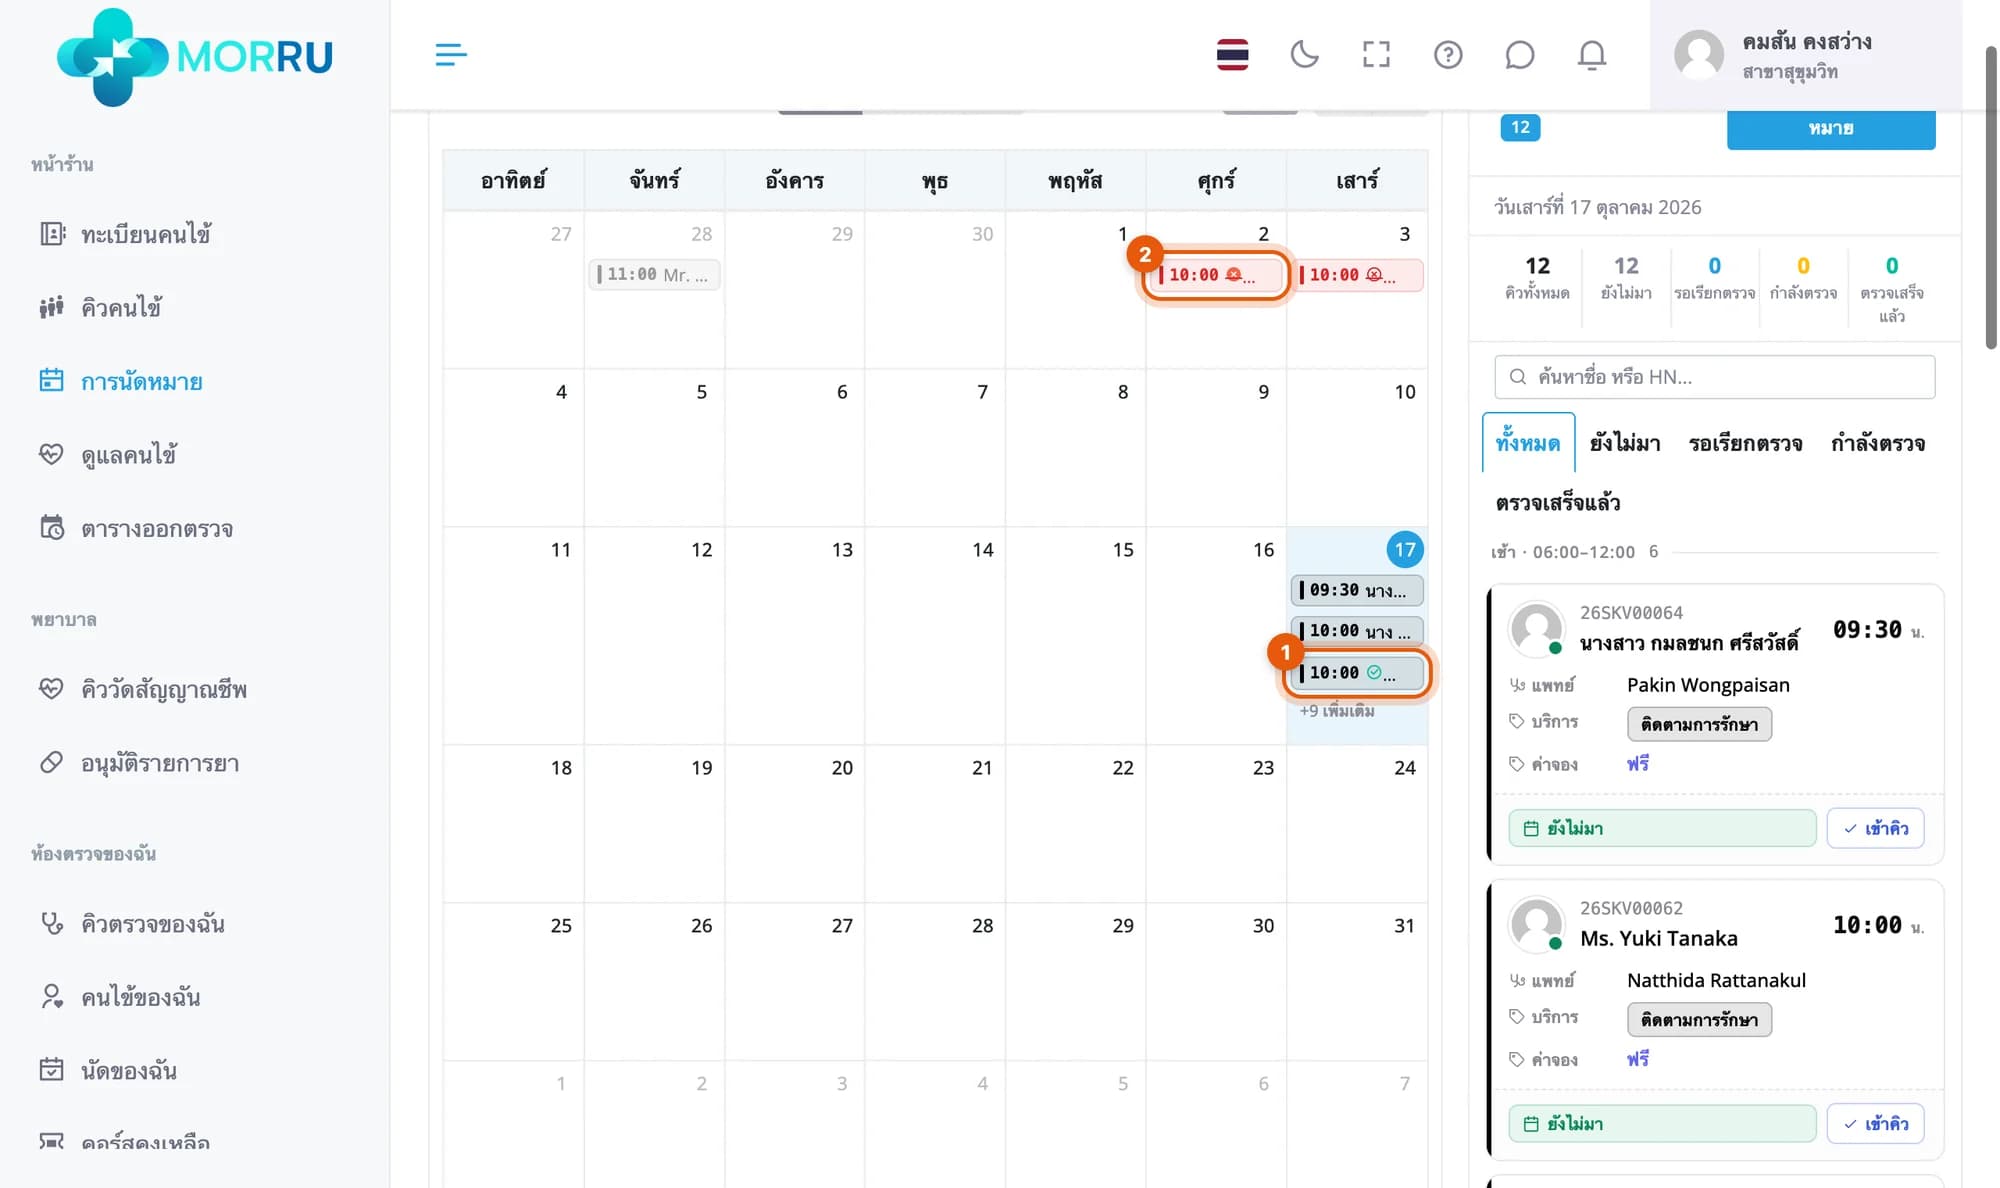Click the page vertical scrollbar
2000x1188 pixels.
click(1990, 200)
